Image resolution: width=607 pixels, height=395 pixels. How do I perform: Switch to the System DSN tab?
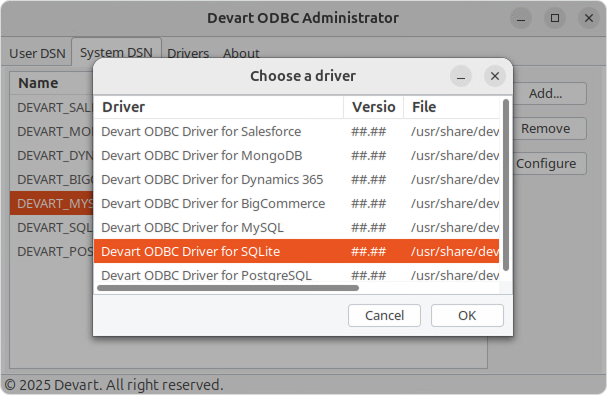click(x=116, y=52)
